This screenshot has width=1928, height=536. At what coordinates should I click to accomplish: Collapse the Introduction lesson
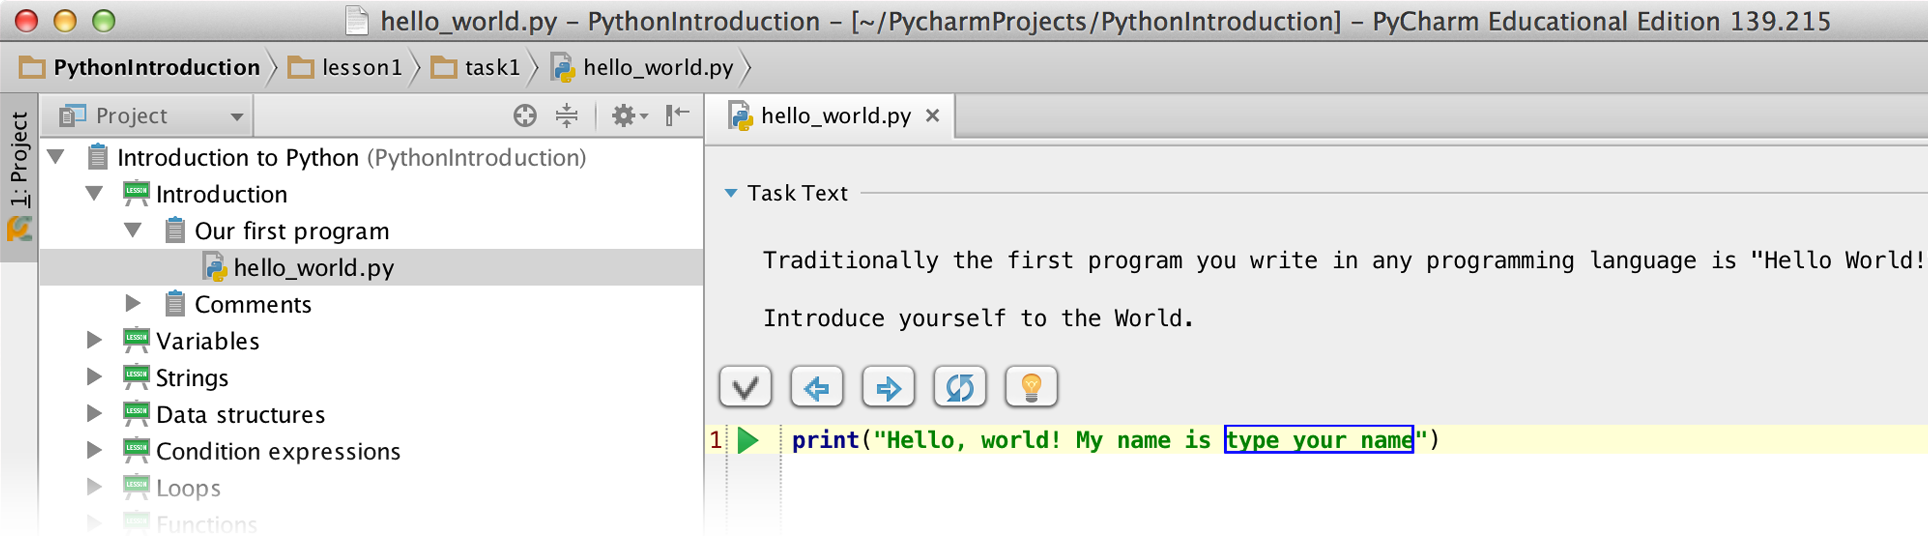click(94, 194)
